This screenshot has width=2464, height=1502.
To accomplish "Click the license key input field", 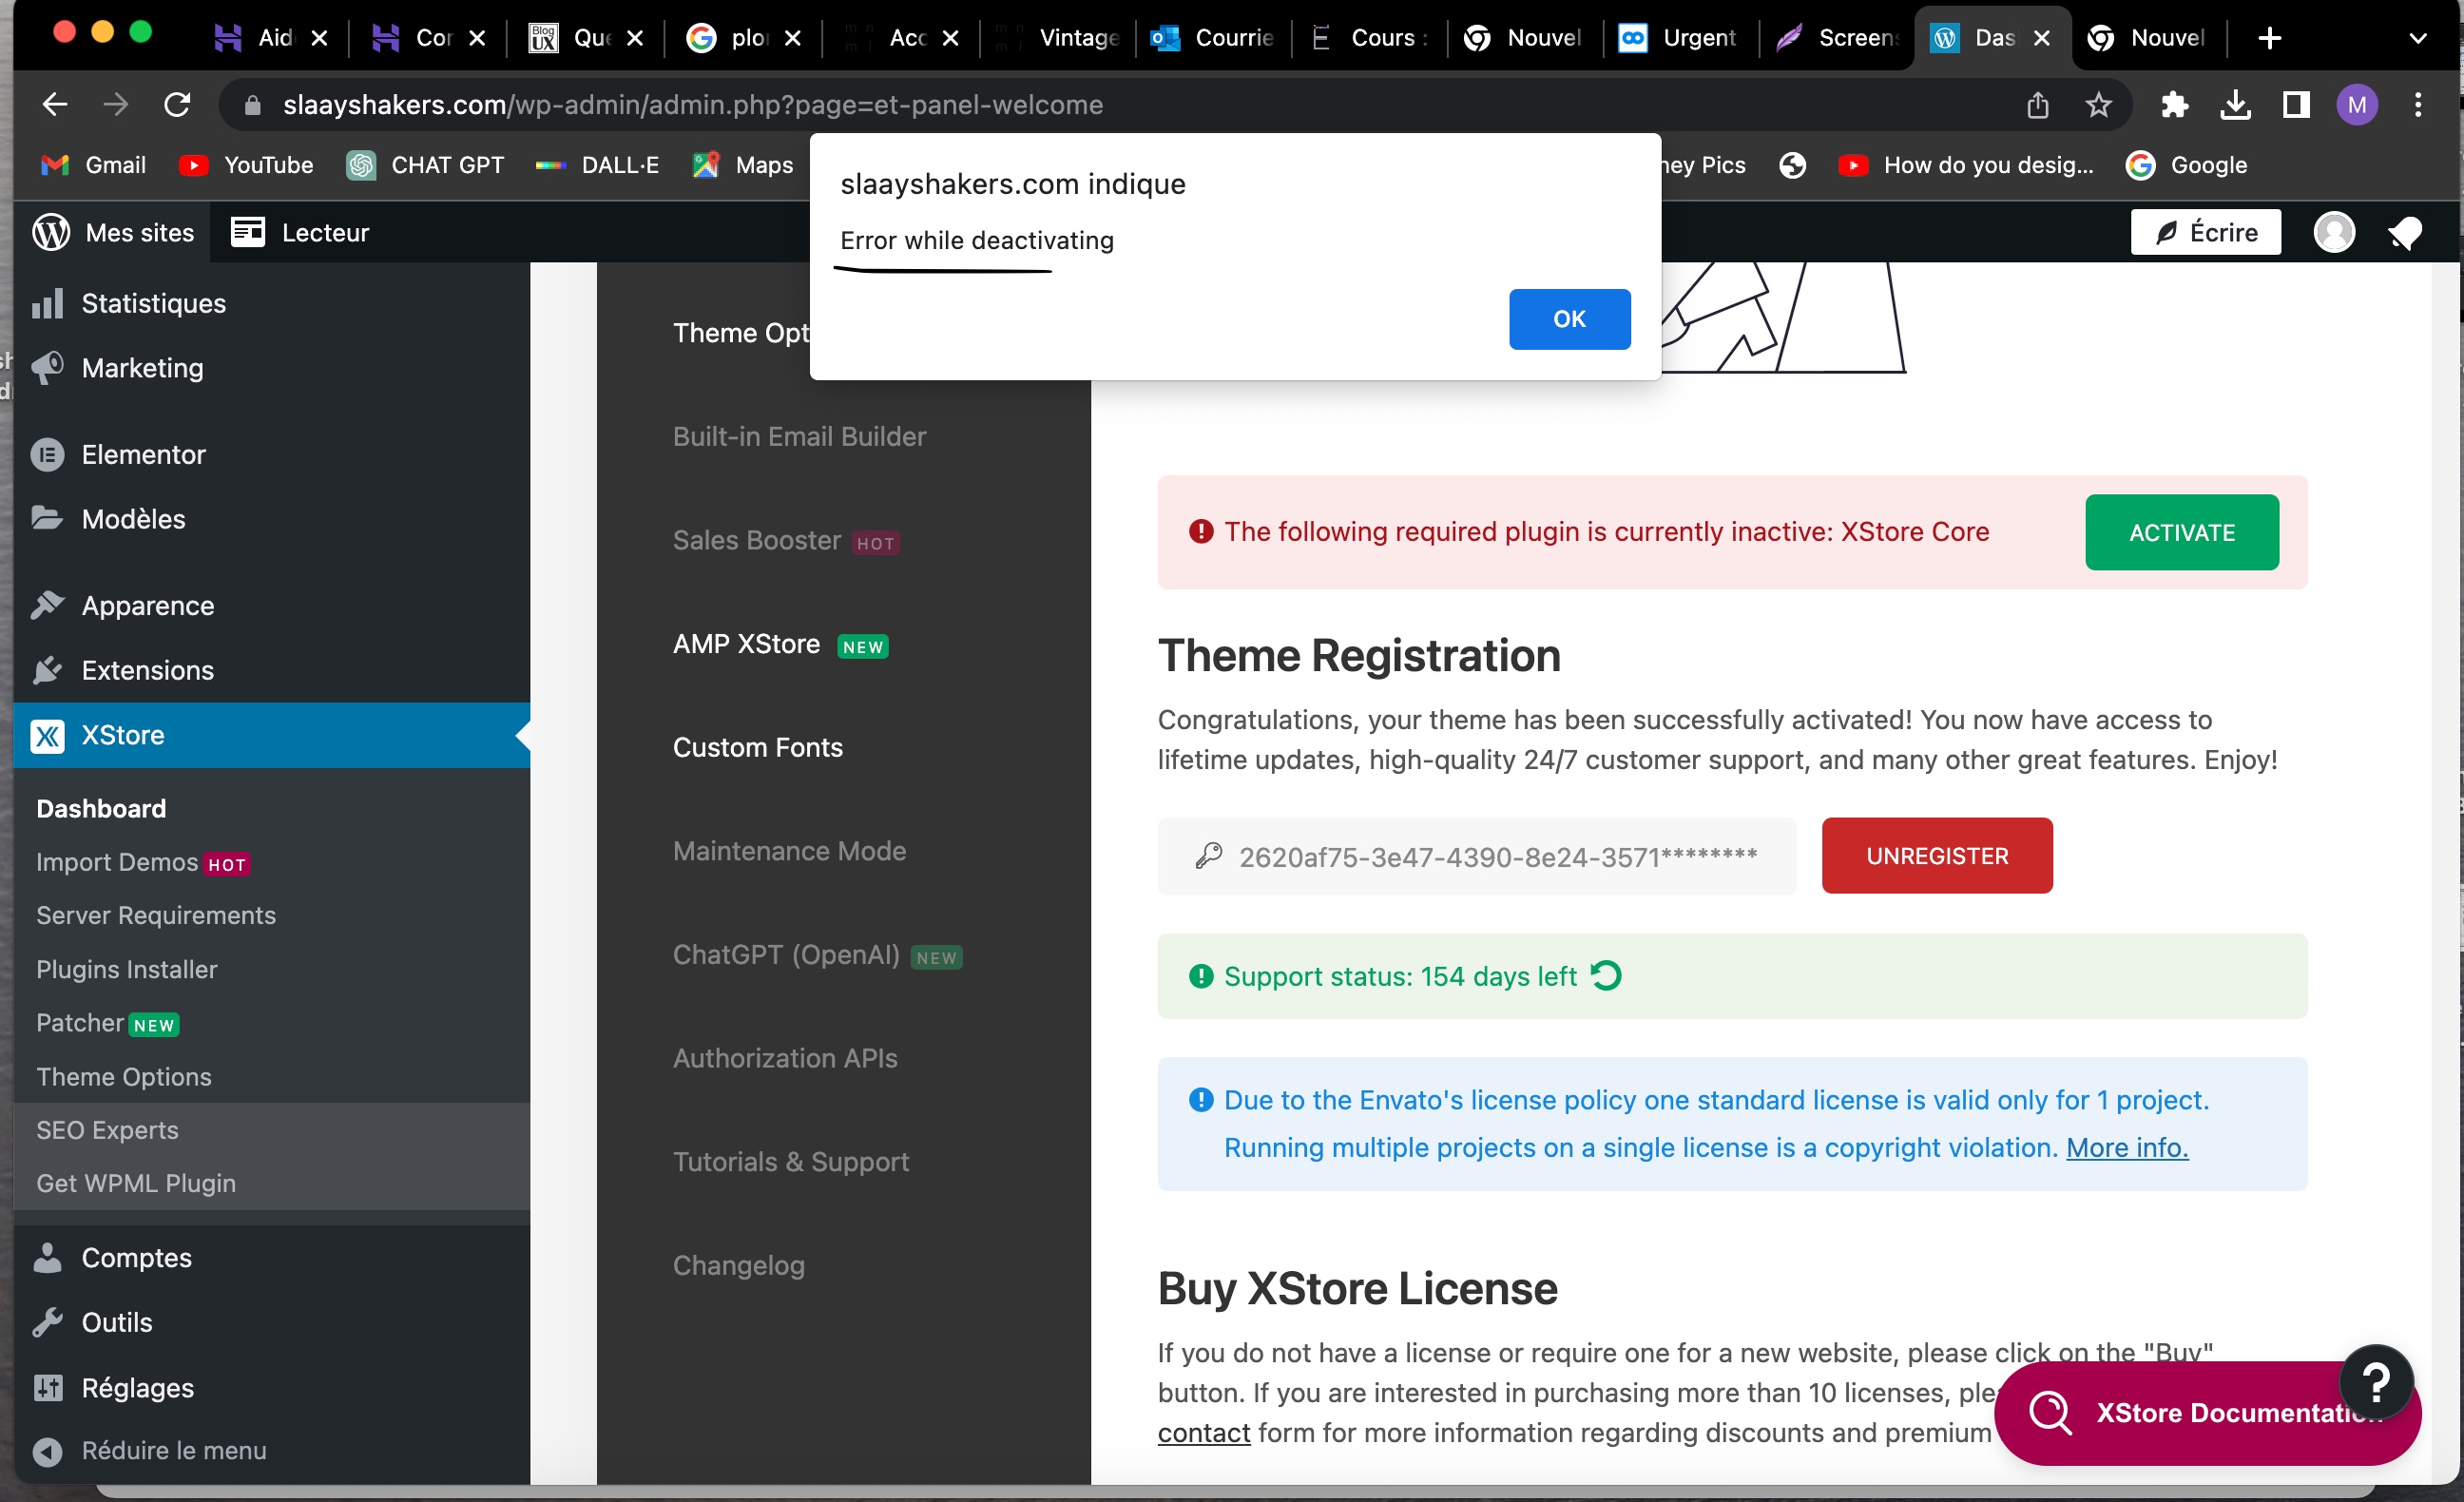I will (1476, 856).
